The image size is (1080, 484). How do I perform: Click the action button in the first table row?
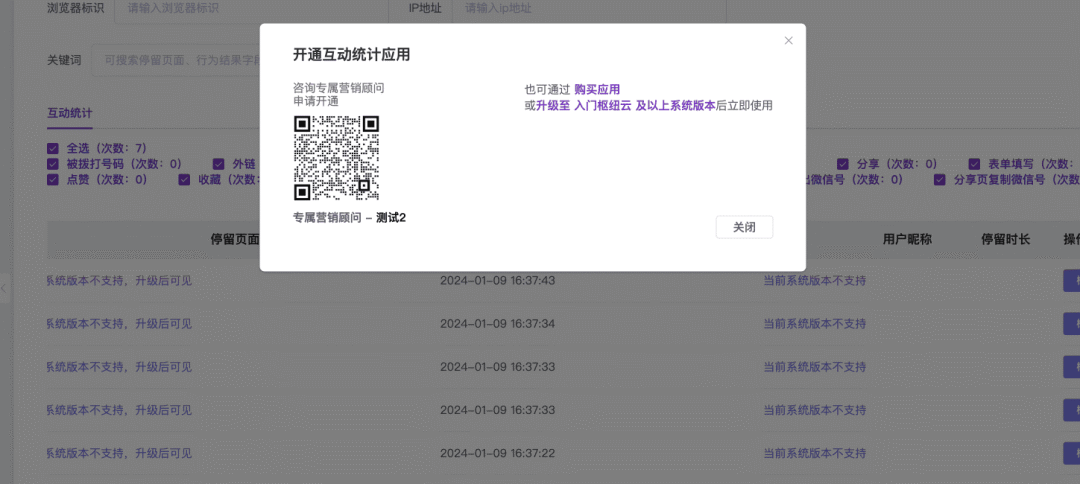tap(1071, 281)
